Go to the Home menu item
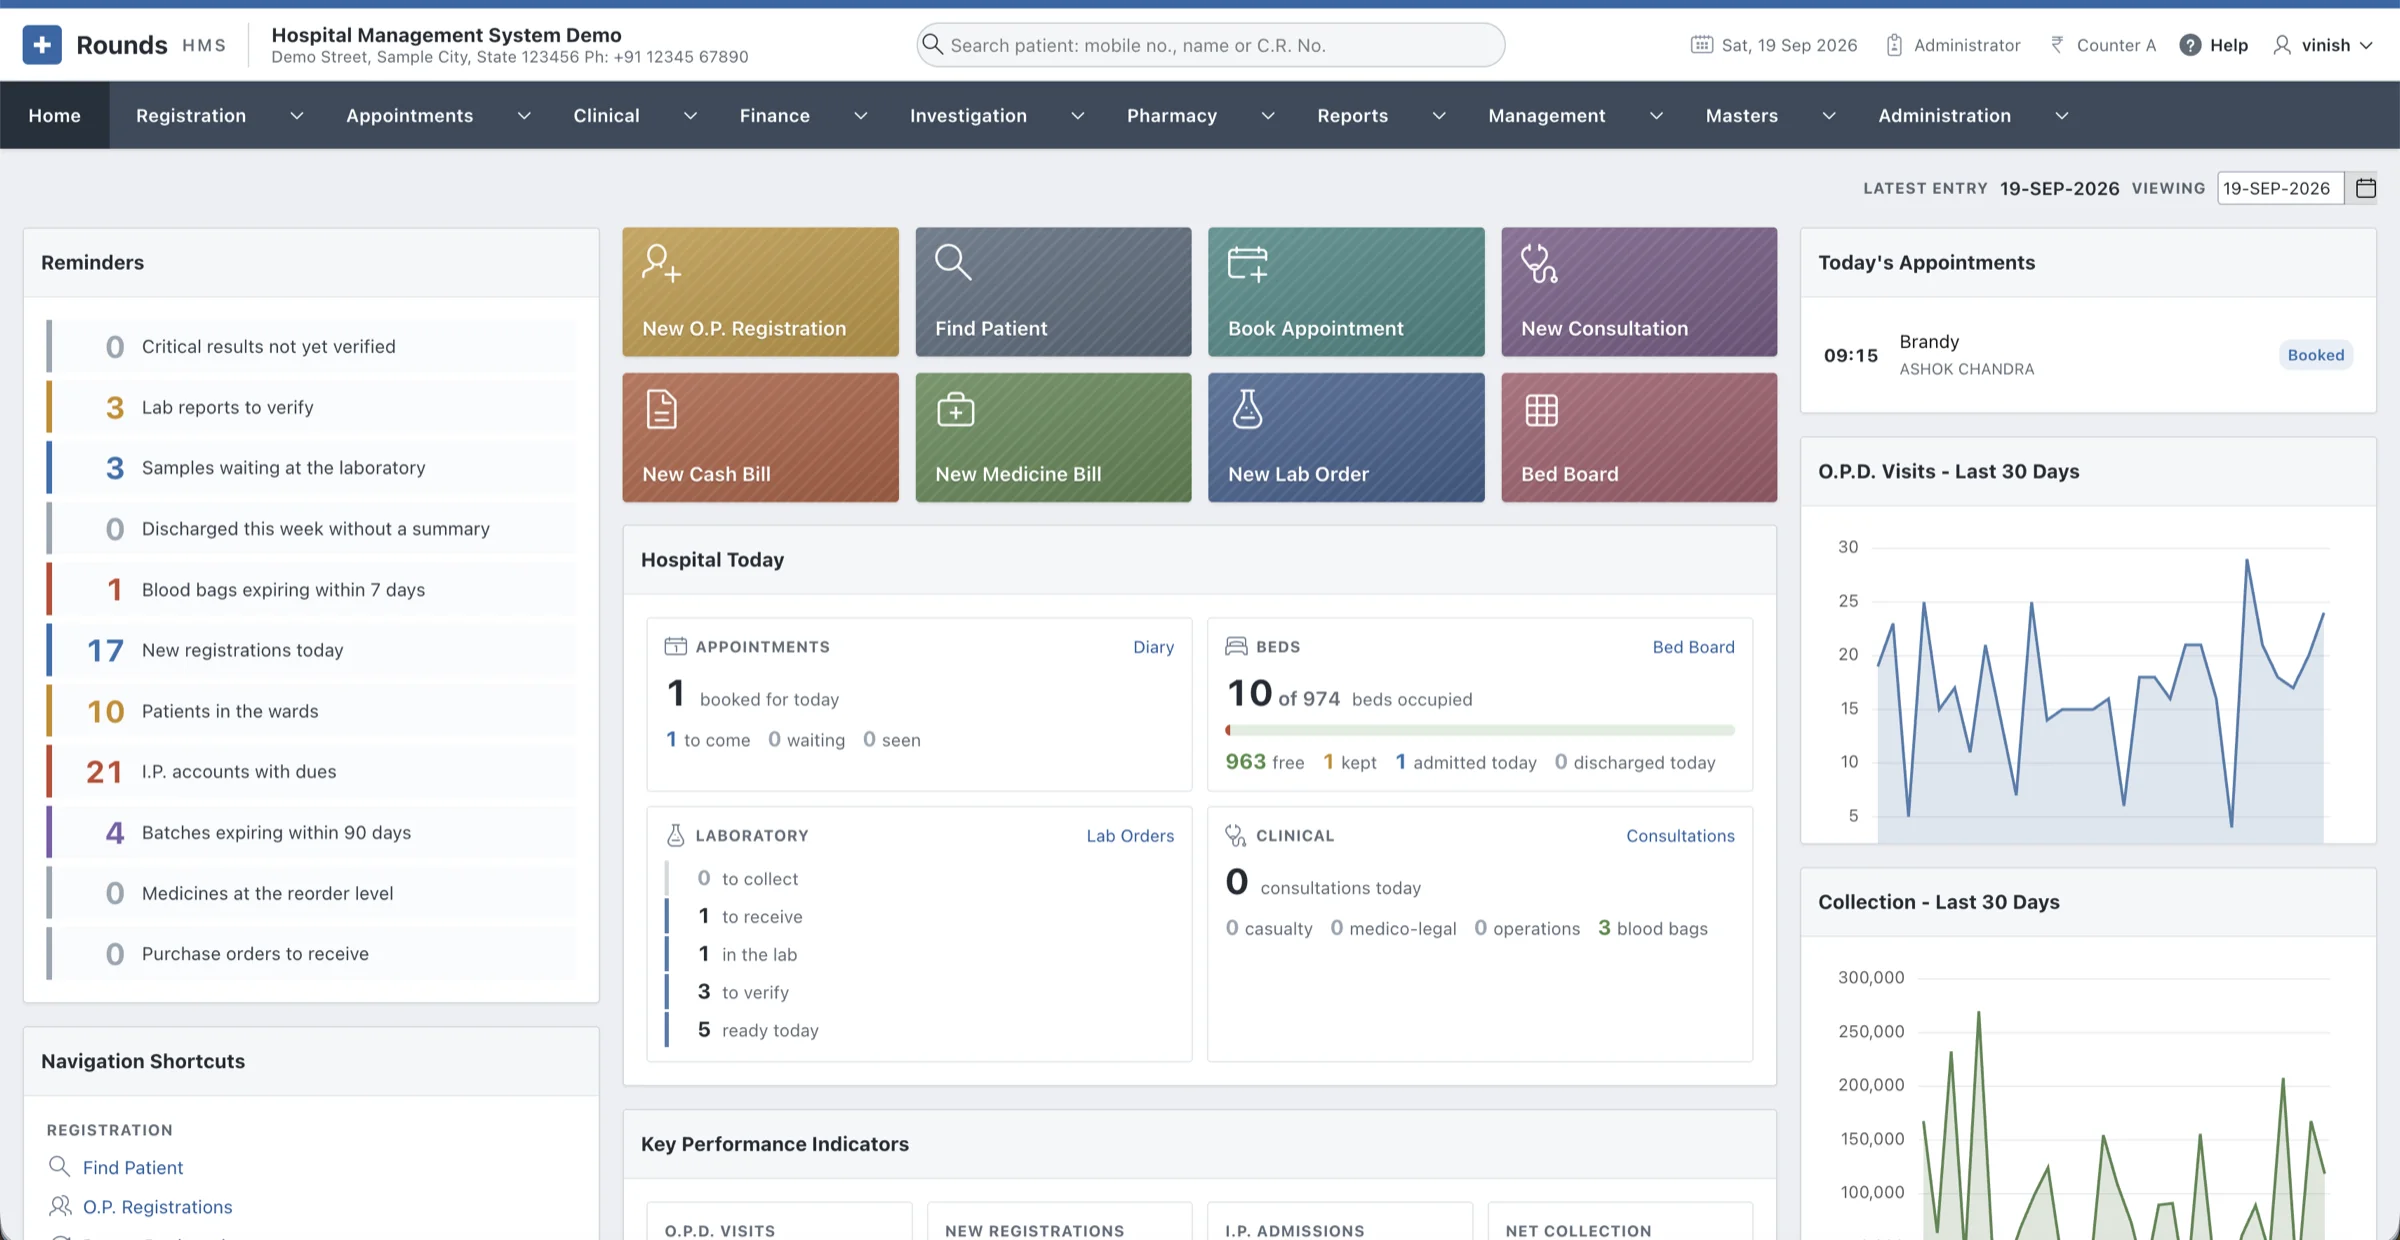Image resolution: width=2400 pixels, height=1240 pixels. (x=54, y=115)
